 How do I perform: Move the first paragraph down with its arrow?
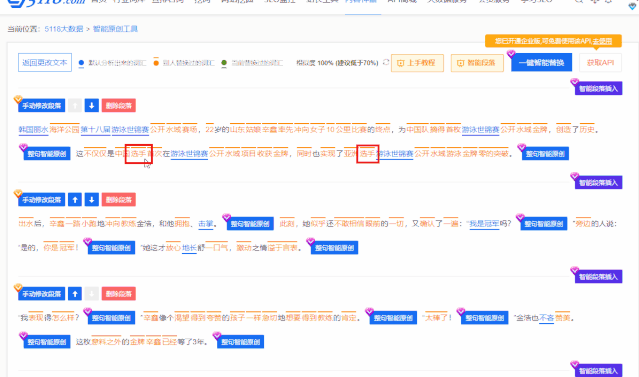(x=92, y=106)
